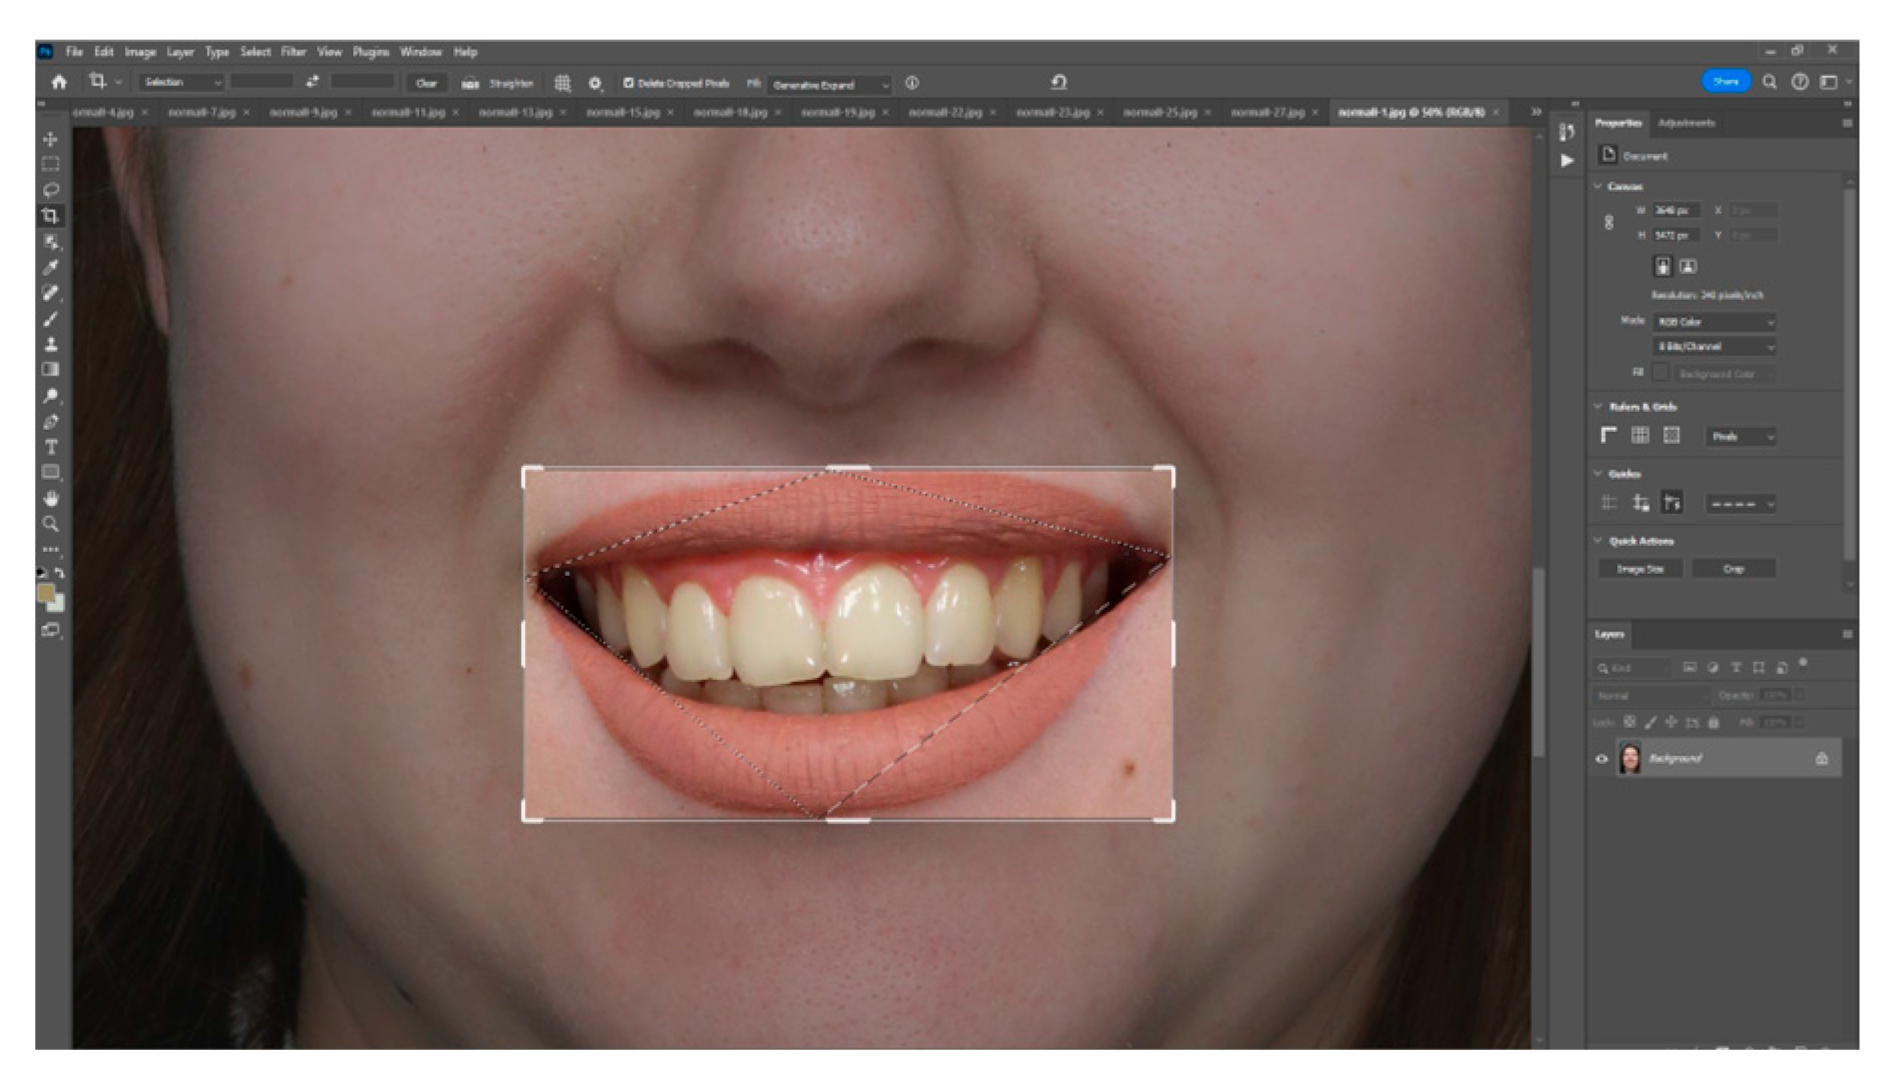Image resolution: width=1894 pixels, height=1091 pixels.
Task: Open the grid overlay options in the crop toolbar
Action: [561, 84]
